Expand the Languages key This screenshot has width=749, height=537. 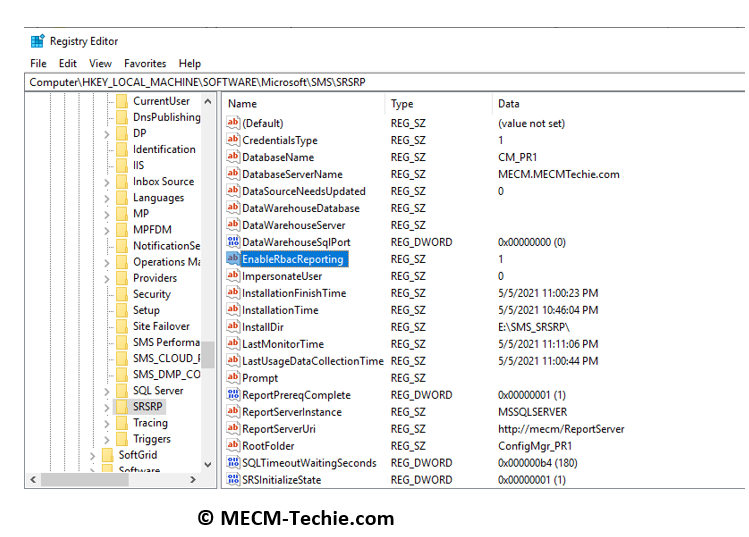click(x=107, y=198)
